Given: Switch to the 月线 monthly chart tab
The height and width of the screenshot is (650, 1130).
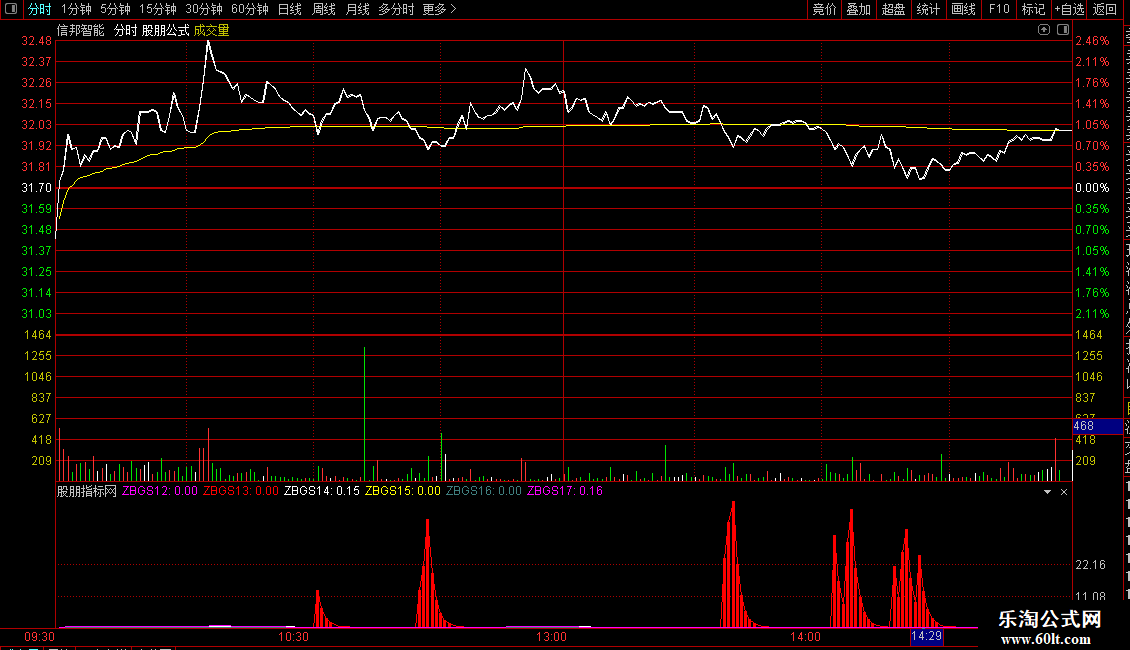Looking at the screenshot, I should click(x=357, y=9).
